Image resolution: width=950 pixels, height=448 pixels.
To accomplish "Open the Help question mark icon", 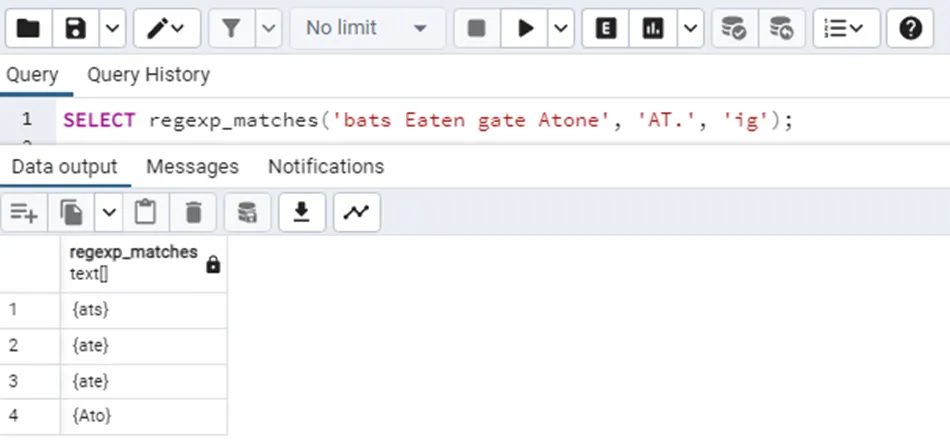I will [910, 29].
